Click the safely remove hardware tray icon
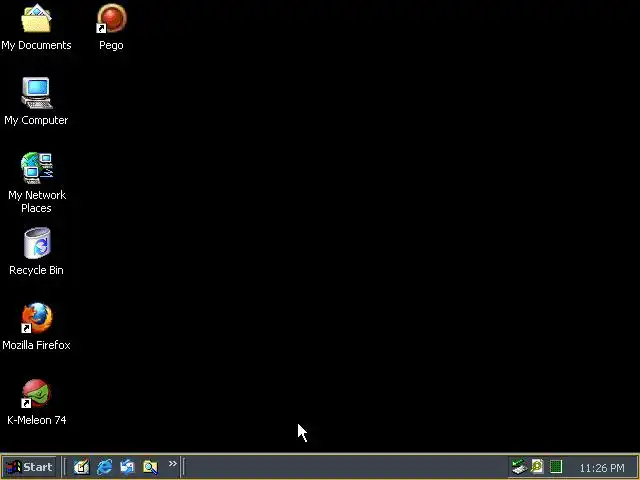The image size is (640, 480). coord(520,467)
